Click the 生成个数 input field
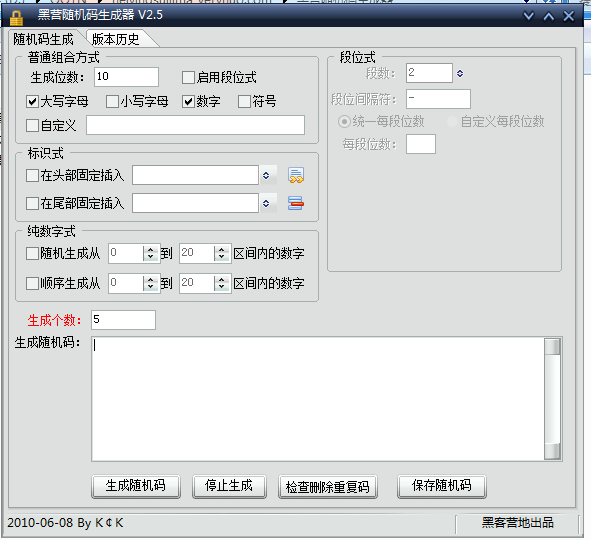Screen dimensions: 591x540 [123, 320]
